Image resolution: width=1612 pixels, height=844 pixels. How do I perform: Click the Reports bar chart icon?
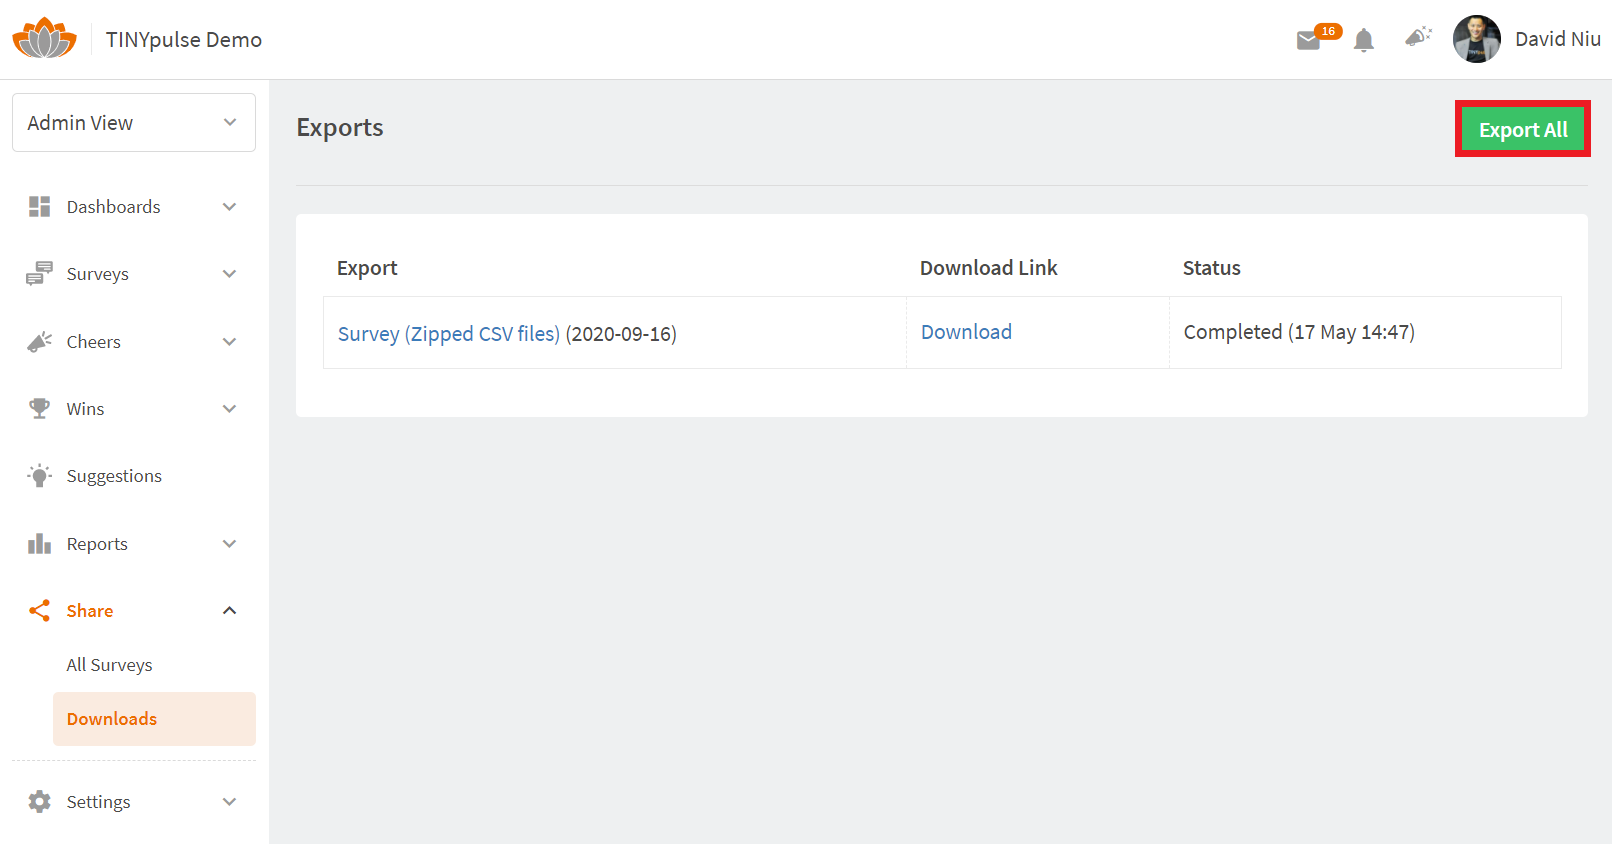pyautogui.click(x=39, y=544)
